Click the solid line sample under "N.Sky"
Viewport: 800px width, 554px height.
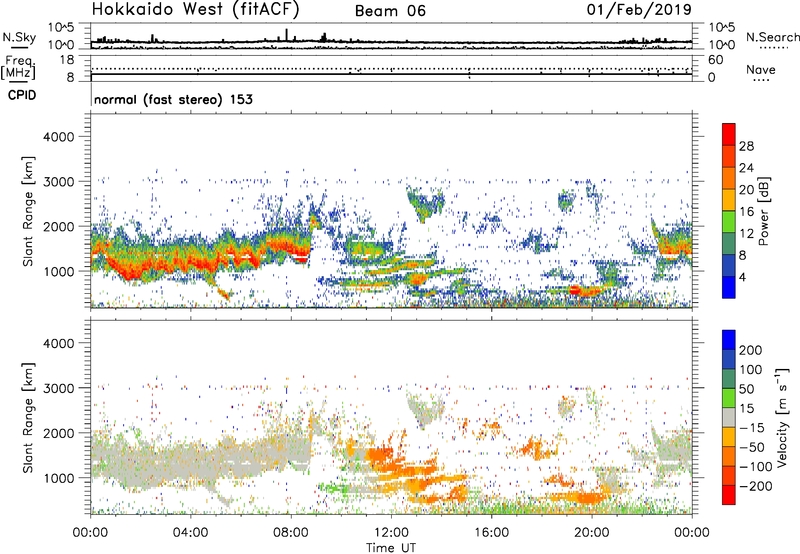tap(19, 47)
